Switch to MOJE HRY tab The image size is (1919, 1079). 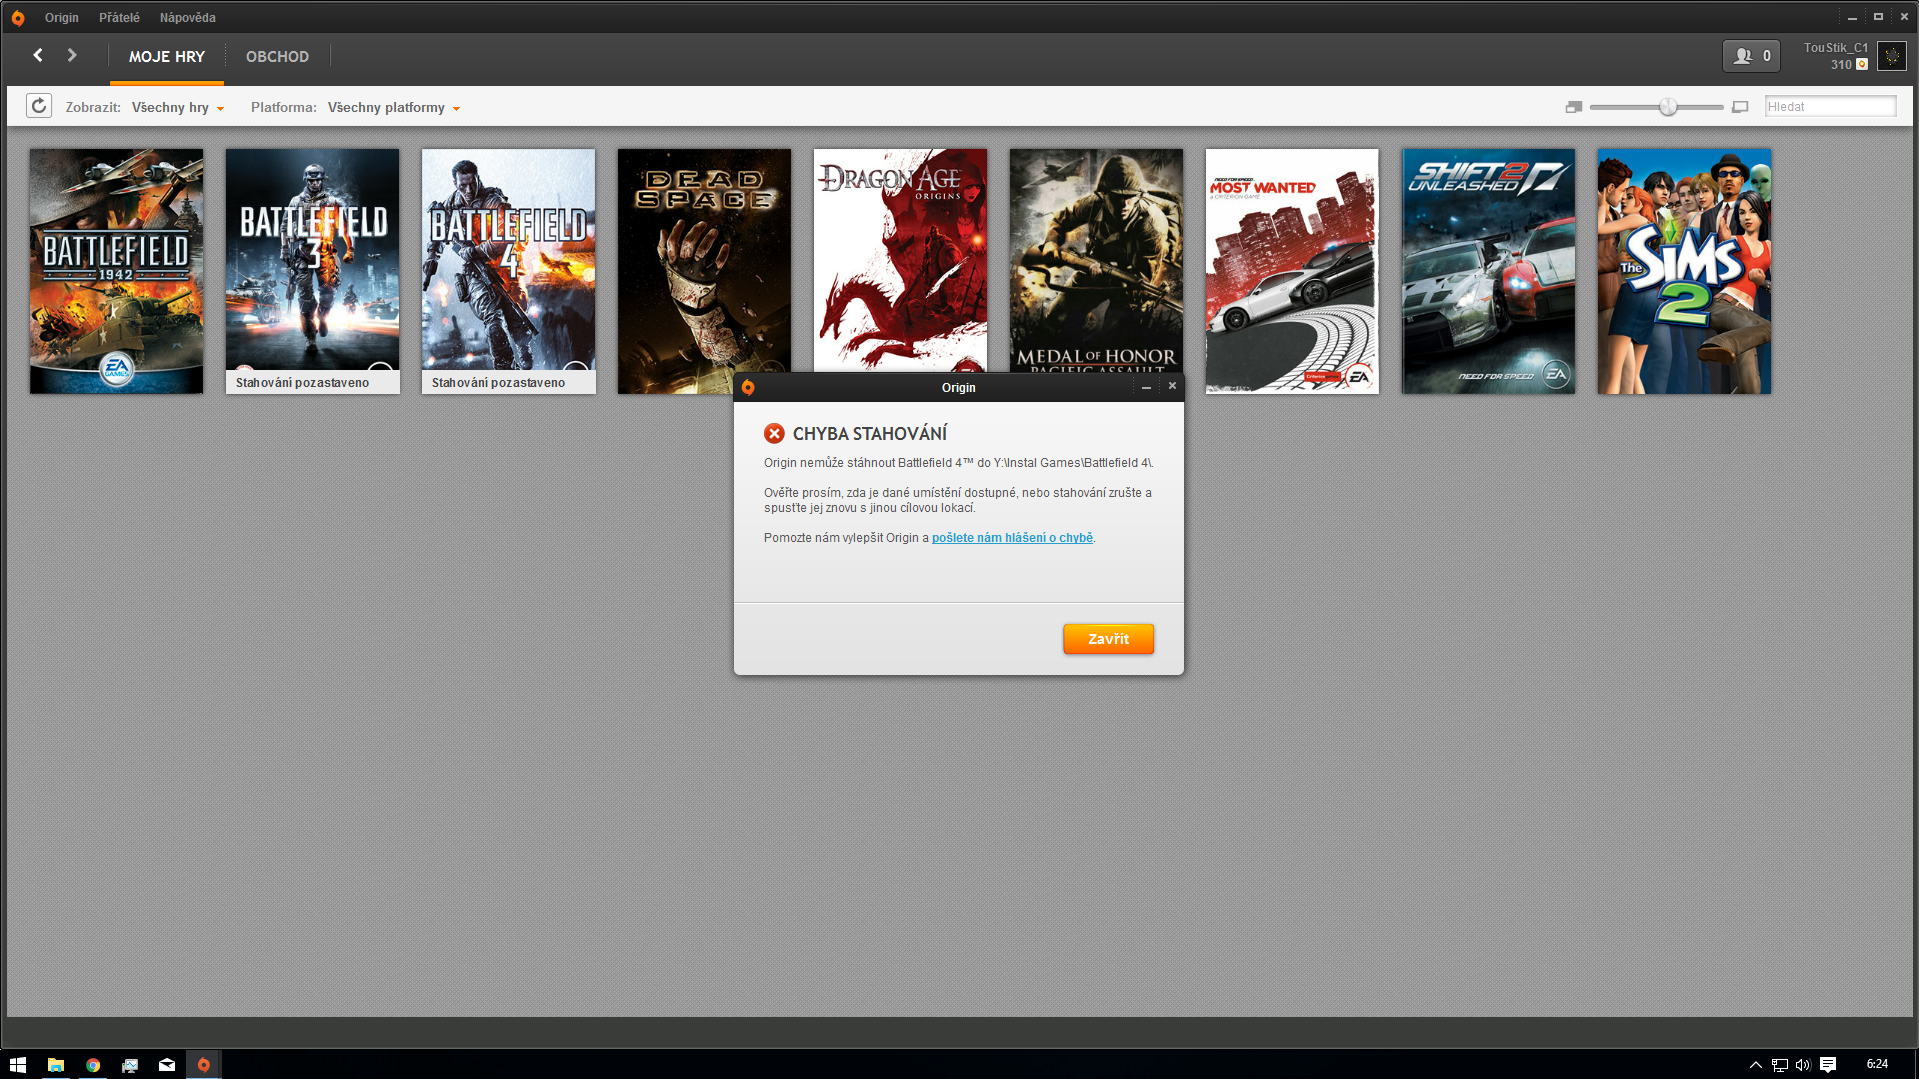pyautogui.click(x=167, y=57)
